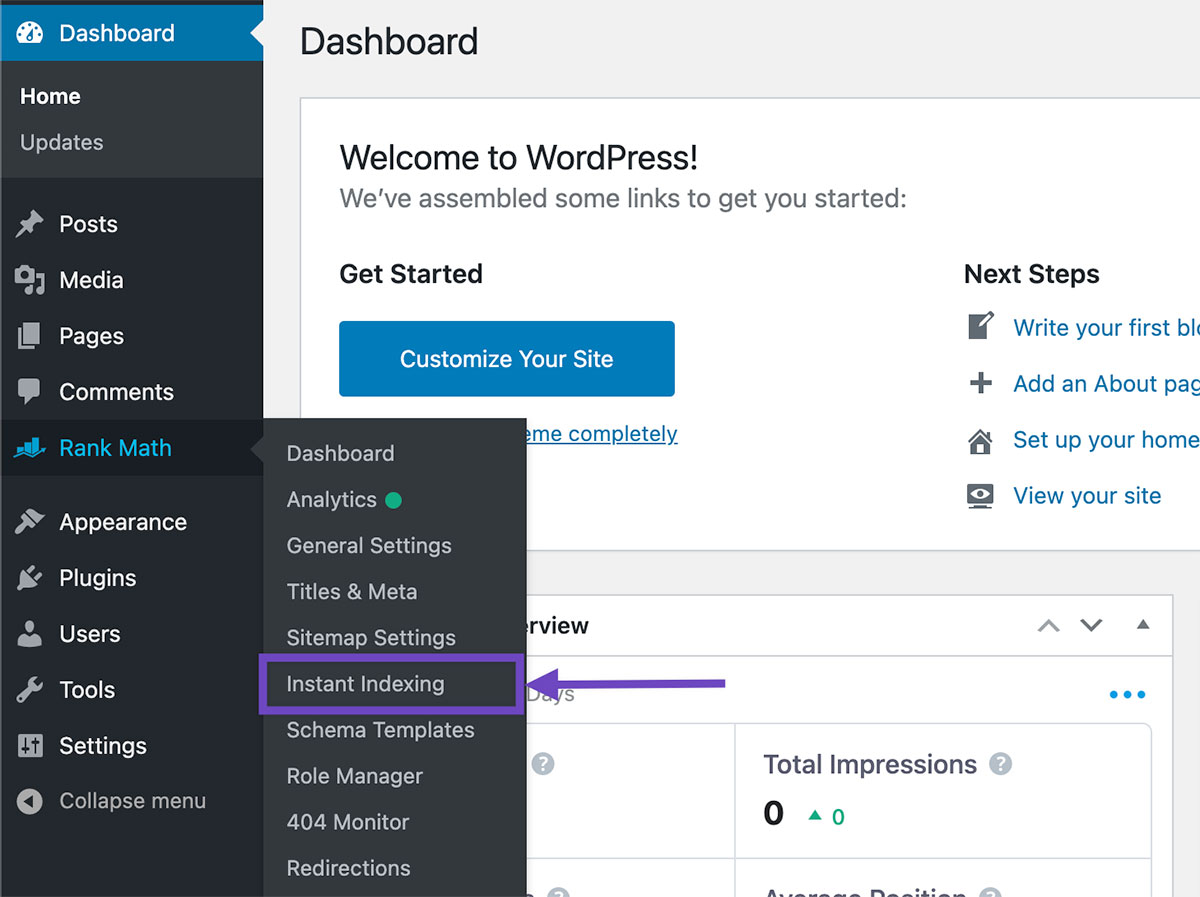Click the Appearance paintbrush icon

pos(30,522)
